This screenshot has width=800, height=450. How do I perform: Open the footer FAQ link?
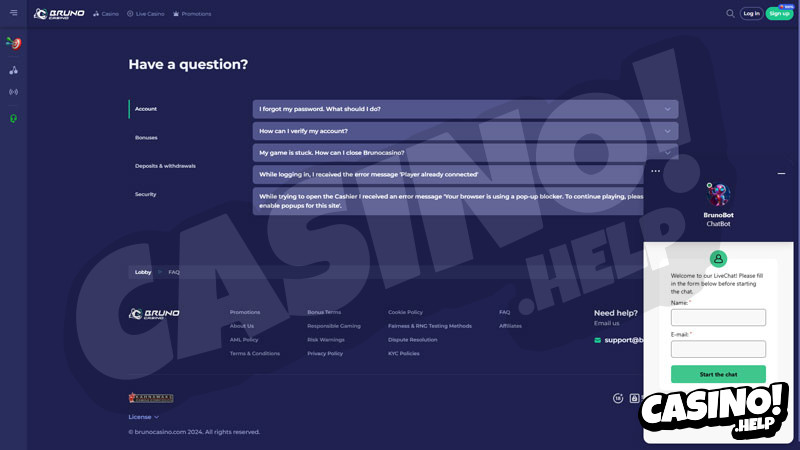(504, 312)
